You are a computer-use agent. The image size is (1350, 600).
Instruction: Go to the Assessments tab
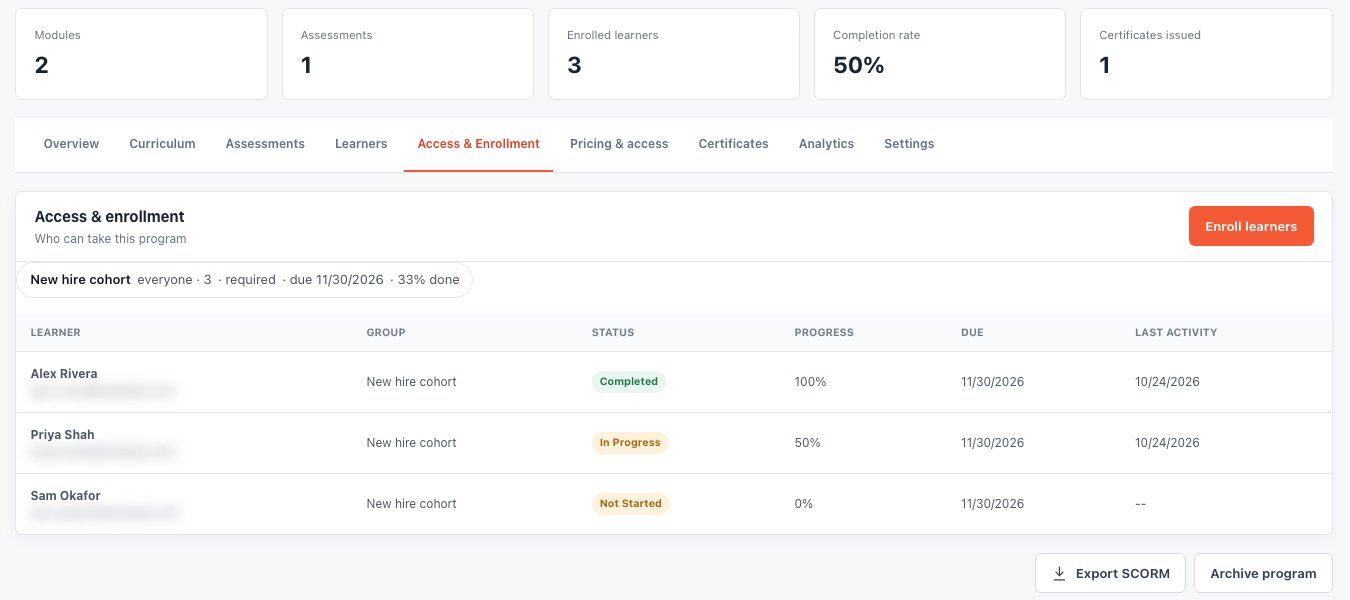[x=265, y=144]
